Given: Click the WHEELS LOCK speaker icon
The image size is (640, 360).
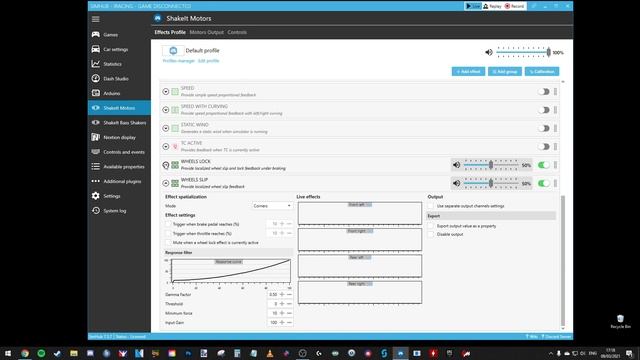Looking at the screenshot, I should point(456,165).
